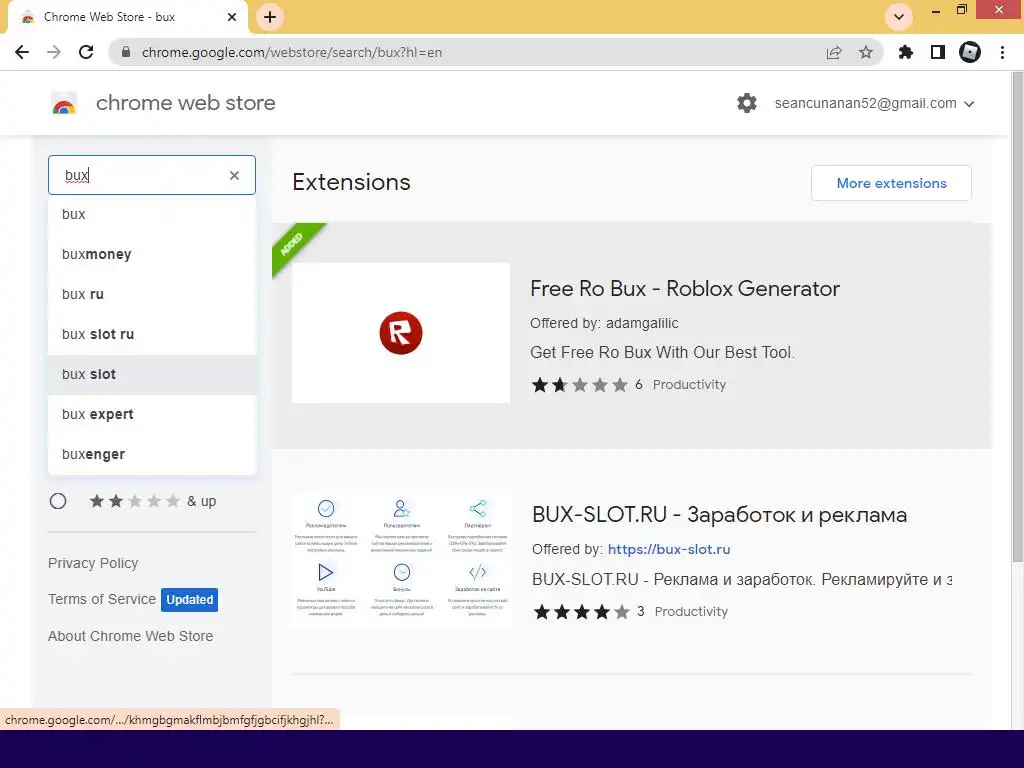Open the BUX-SLOT.RU extension thumbnail

(x=401, y=559)
